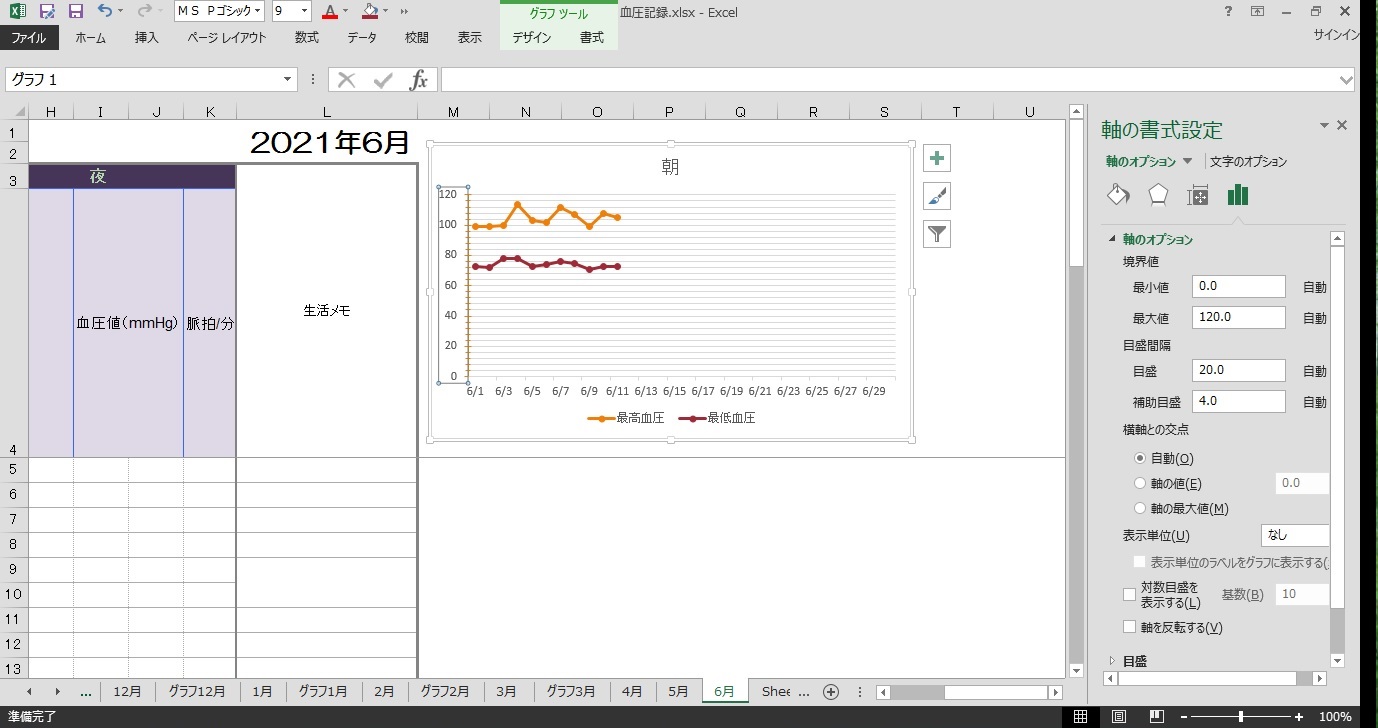1378x728 pixels.
Task: Open the 表示単位 なし dropdown
Action: coord(1295,535)
